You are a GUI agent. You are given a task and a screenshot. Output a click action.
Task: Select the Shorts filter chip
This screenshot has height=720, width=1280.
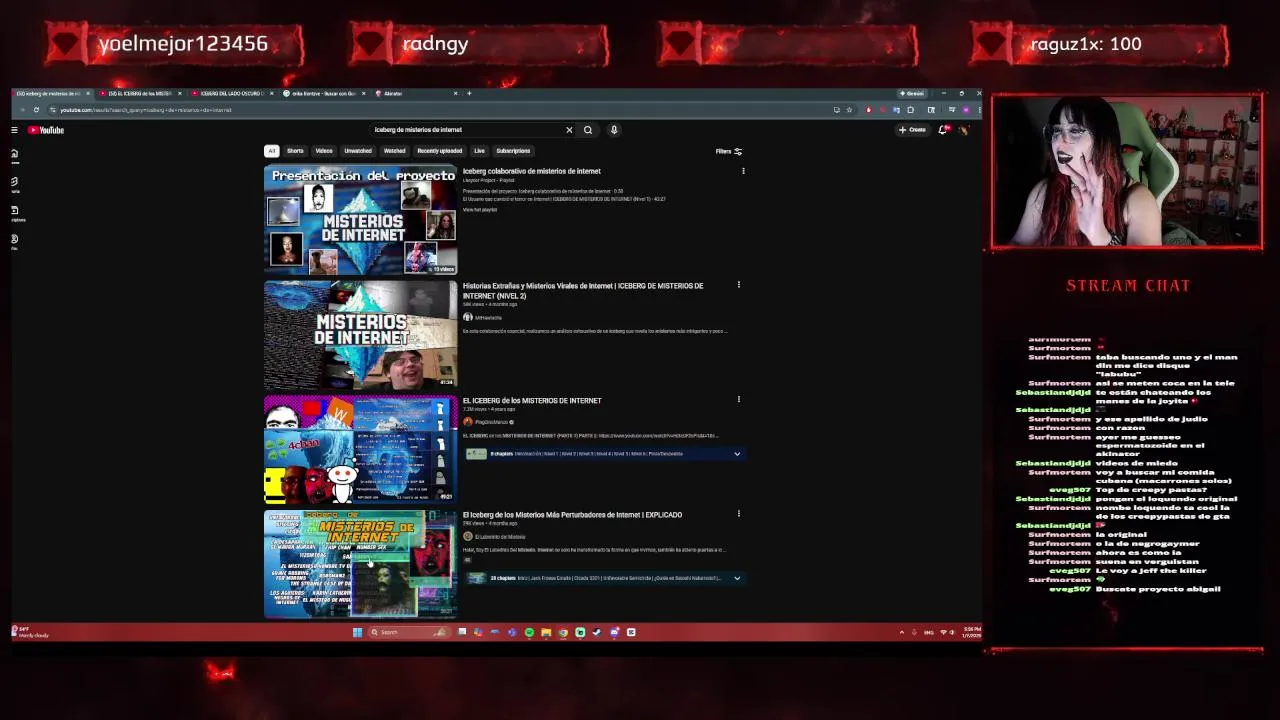(295, 151)
